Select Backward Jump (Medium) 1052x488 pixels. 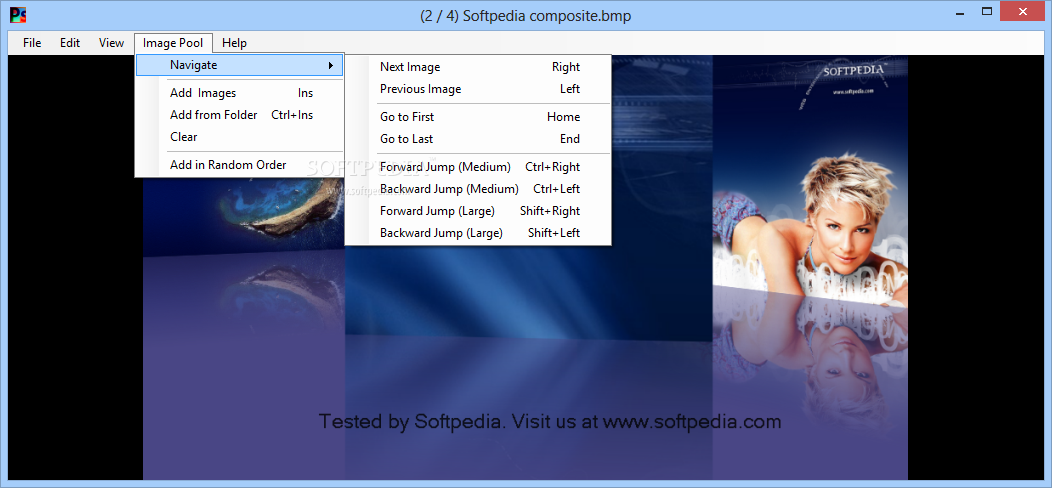pyautogui.click(x=478, y=189)
